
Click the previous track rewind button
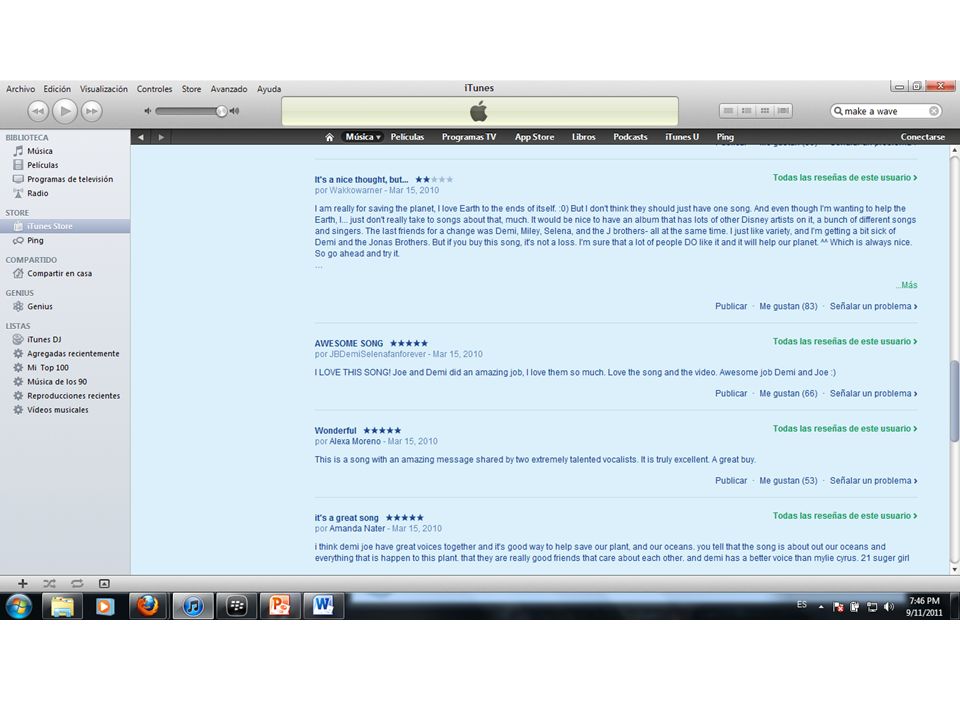[x=38, y=111]
